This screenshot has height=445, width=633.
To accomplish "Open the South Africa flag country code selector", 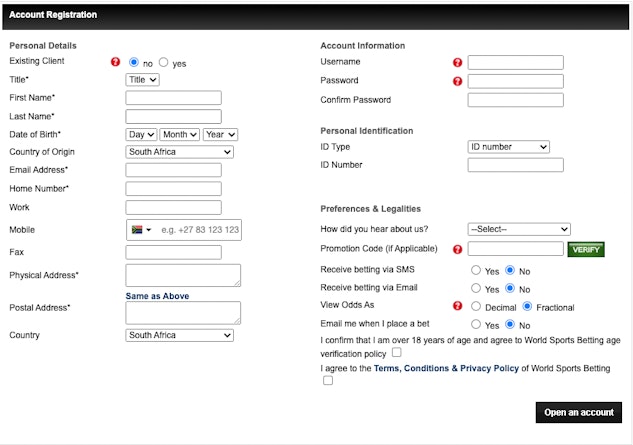I will coord(141,230).
